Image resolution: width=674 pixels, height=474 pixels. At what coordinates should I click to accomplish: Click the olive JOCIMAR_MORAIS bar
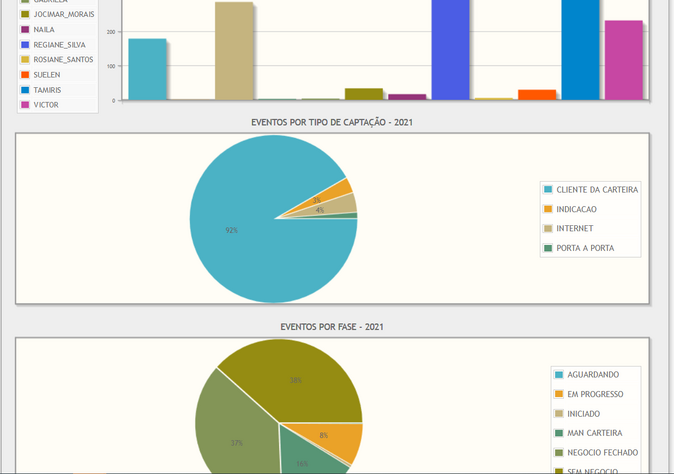(x=364, y=94)
